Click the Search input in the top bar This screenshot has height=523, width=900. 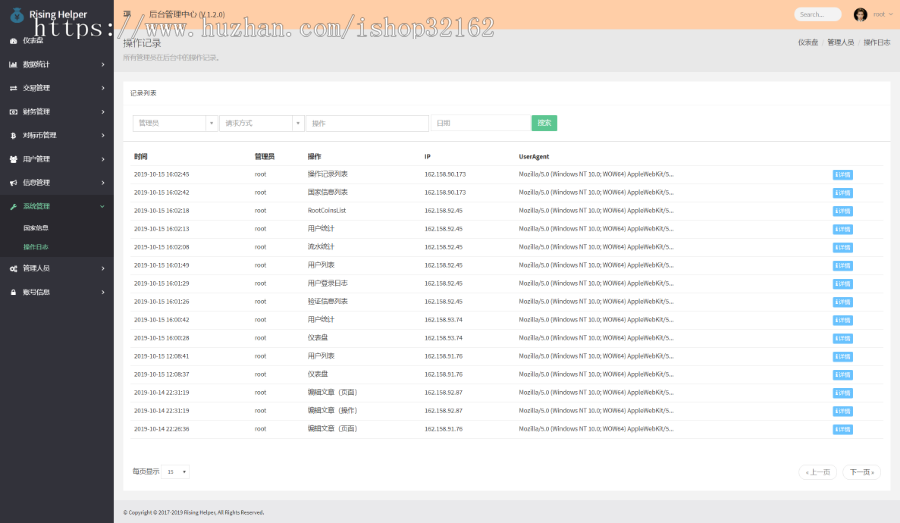817,15
